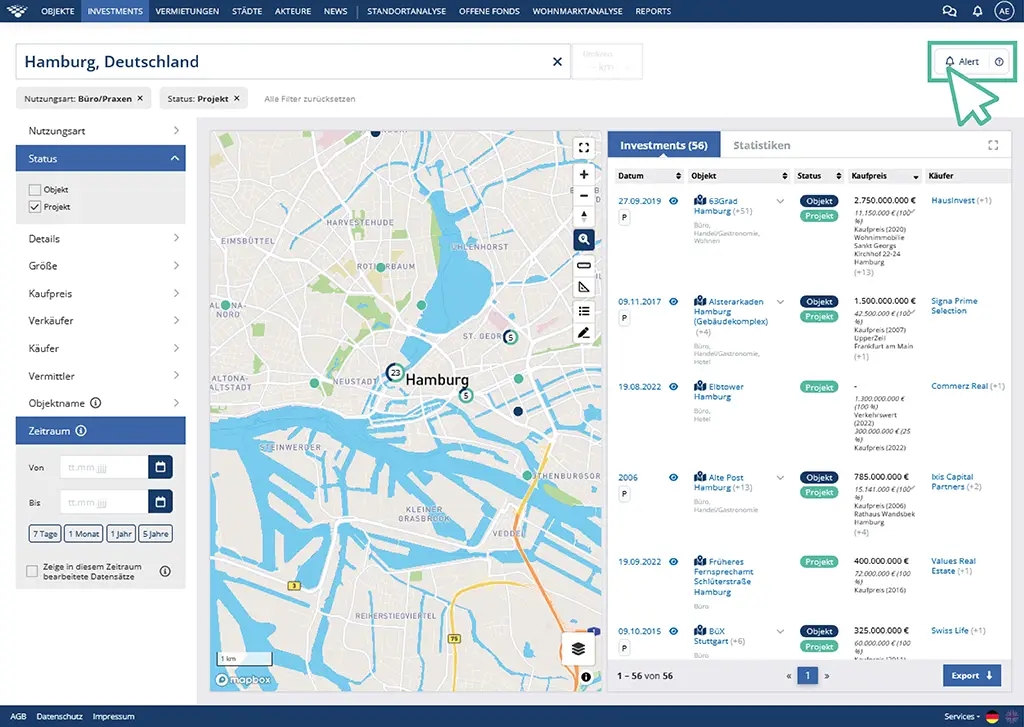The image size is (1024, 727).
Task: Show the map attribution info icon
Action: pyautogui.click(x=586, y=677)
